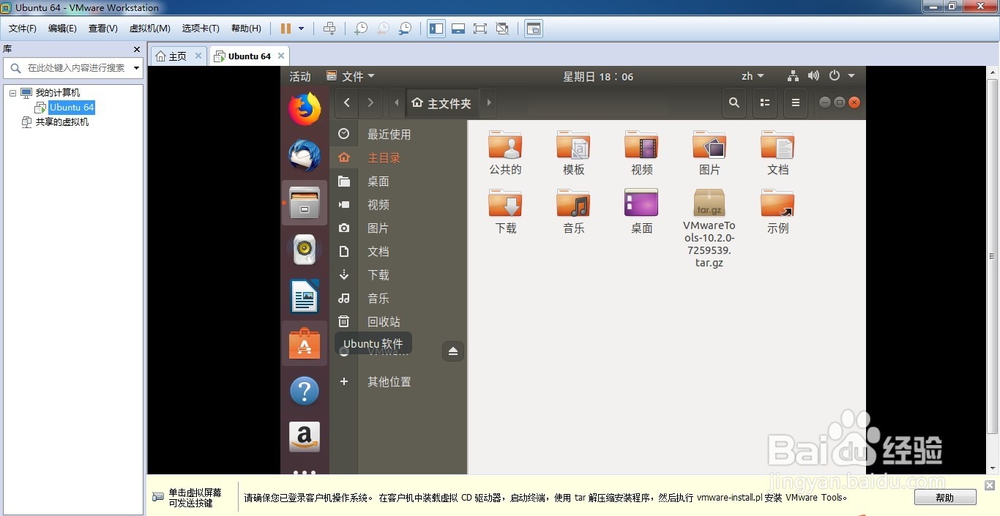The width and height of the screenshot is (1000, 516).
Task: Click the 帮助 button in the hint bar
Action: click(x=945, y=498)
